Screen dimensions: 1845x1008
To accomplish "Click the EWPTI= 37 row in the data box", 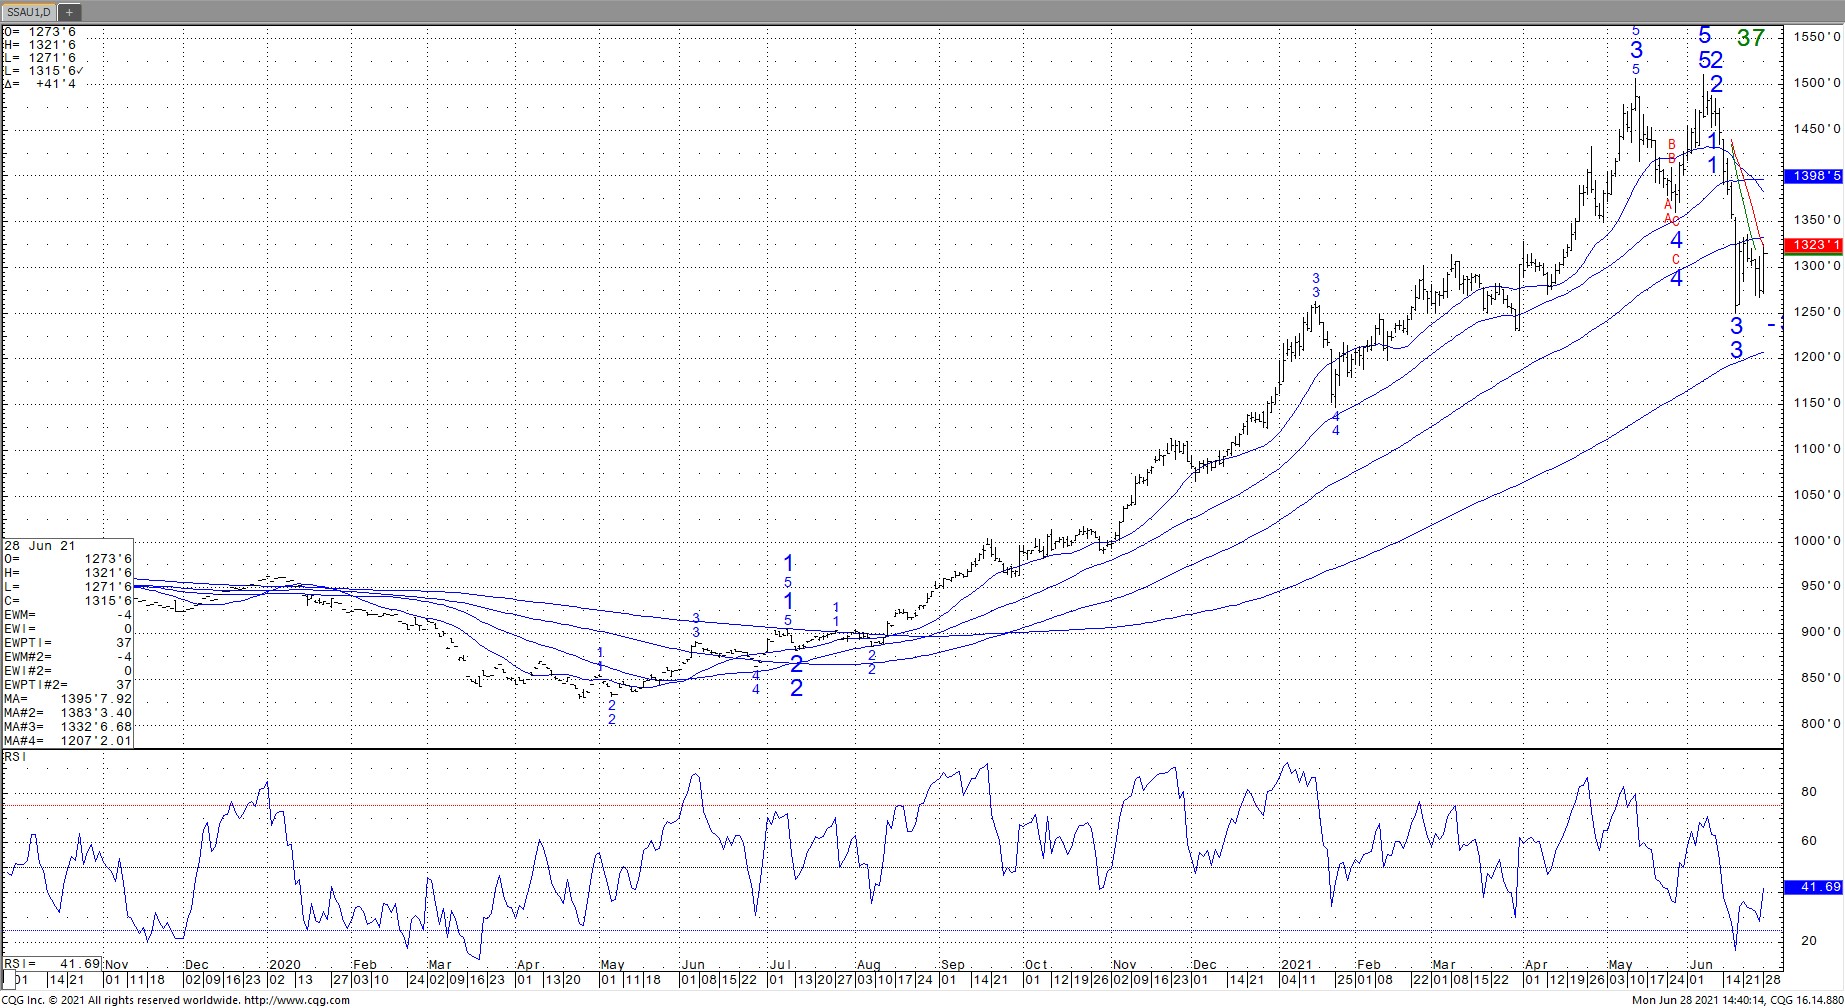I will coord(68,643).
